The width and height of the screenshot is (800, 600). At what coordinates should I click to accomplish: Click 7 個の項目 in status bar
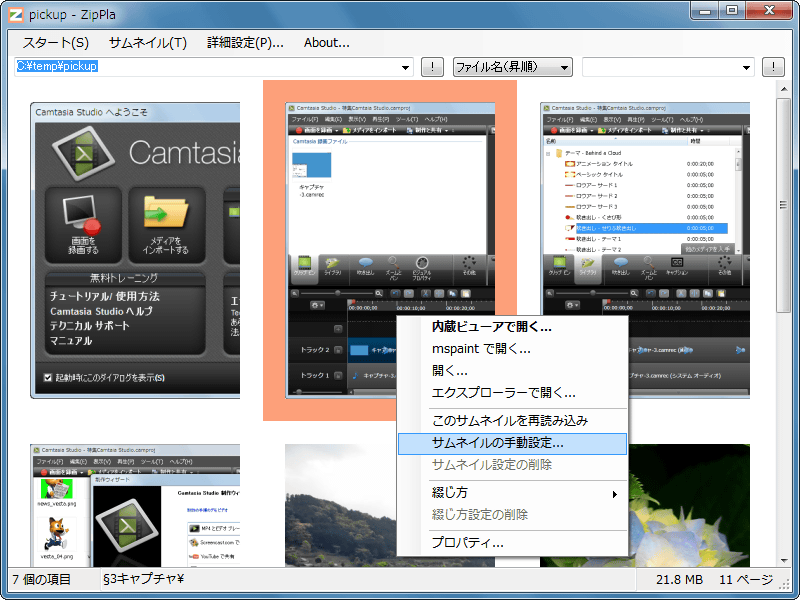(x=42, y=580)
